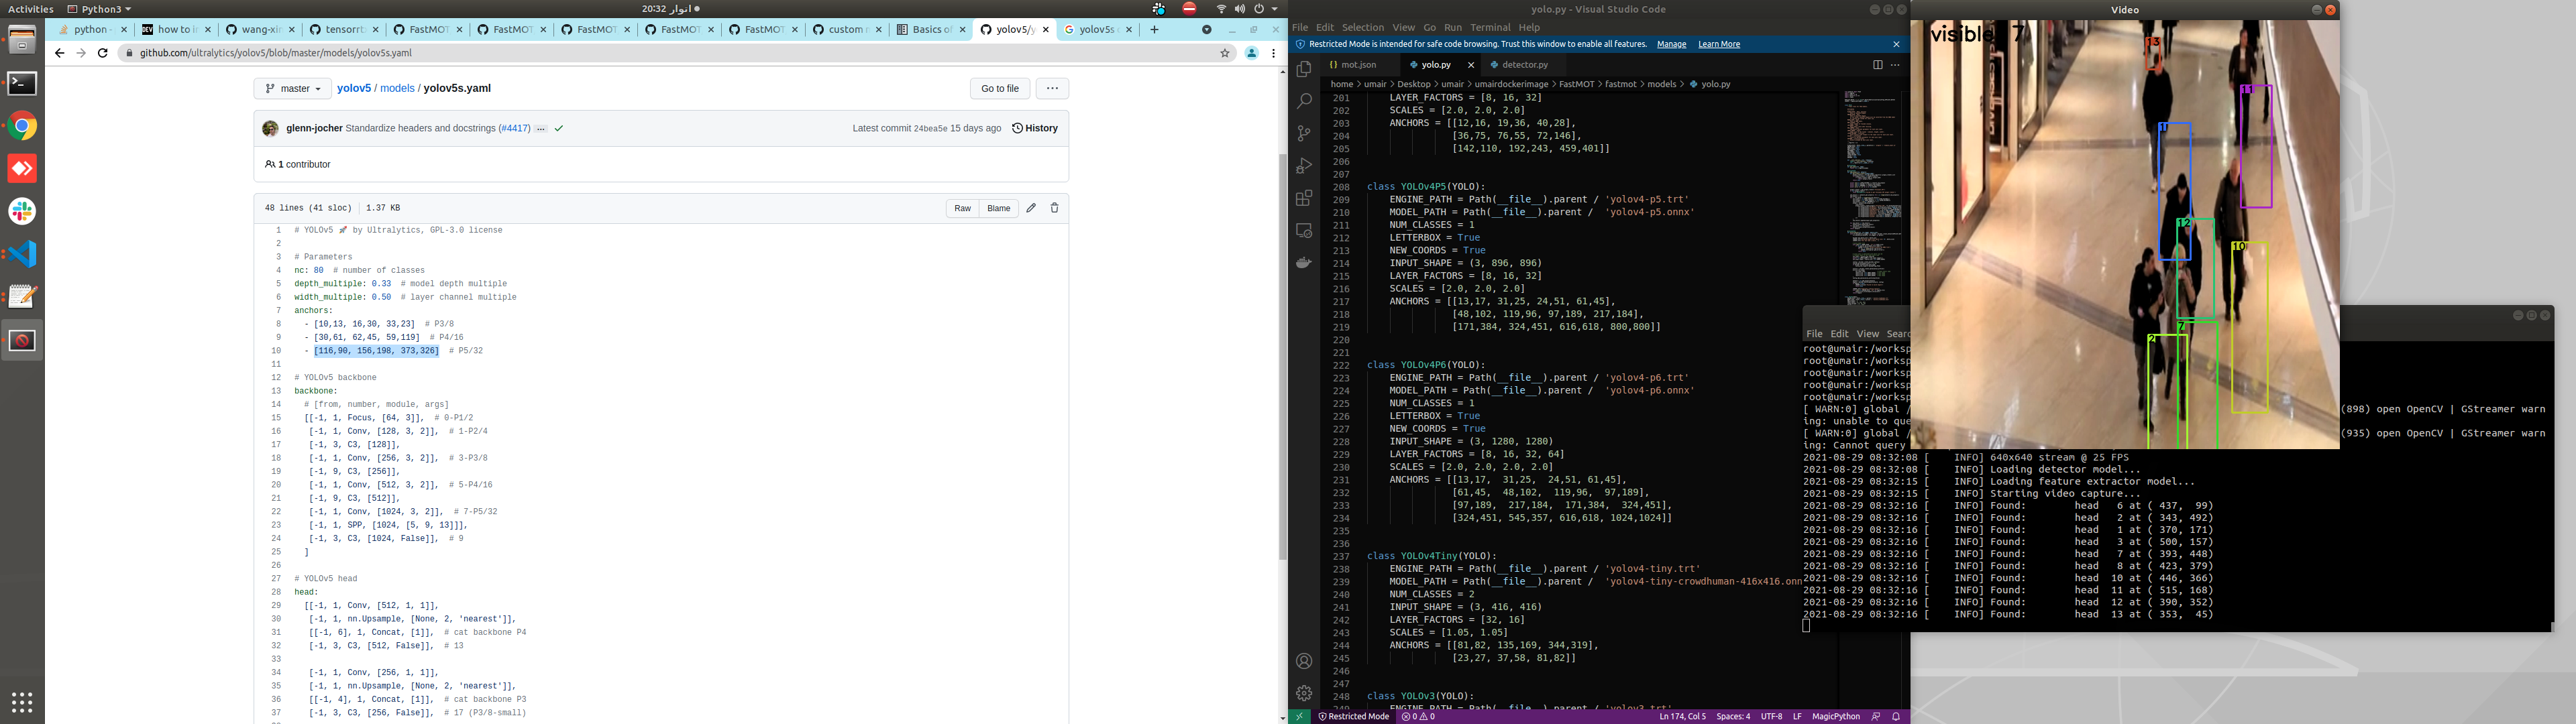Click the pencil edit file icon on GitHub
The height and width of the screenshot is (724, 2576).
coord(1031,208)
